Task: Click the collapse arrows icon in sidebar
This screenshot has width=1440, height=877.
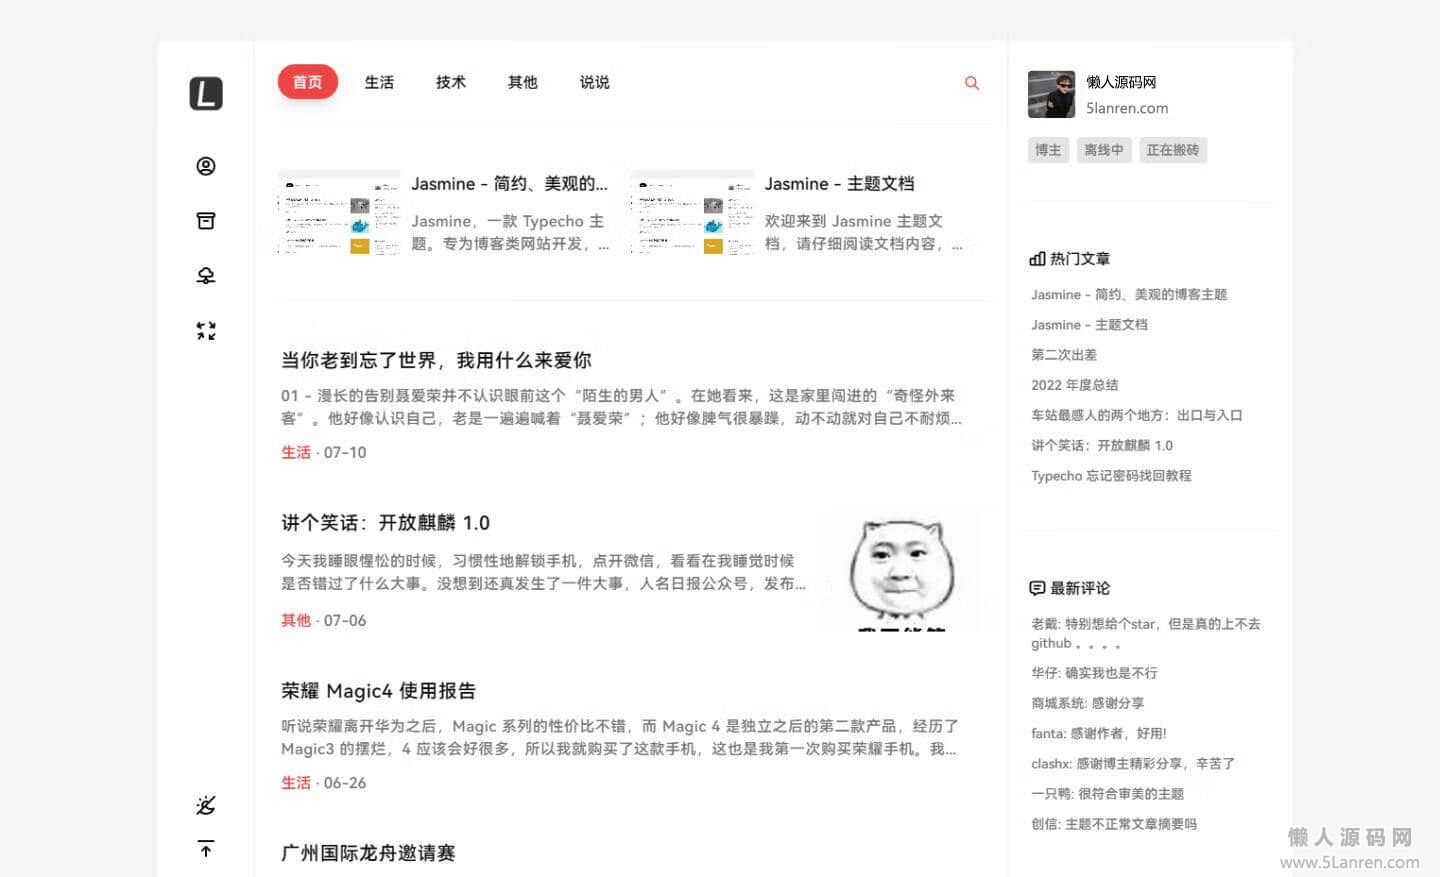Action: (x=206, y=331)
